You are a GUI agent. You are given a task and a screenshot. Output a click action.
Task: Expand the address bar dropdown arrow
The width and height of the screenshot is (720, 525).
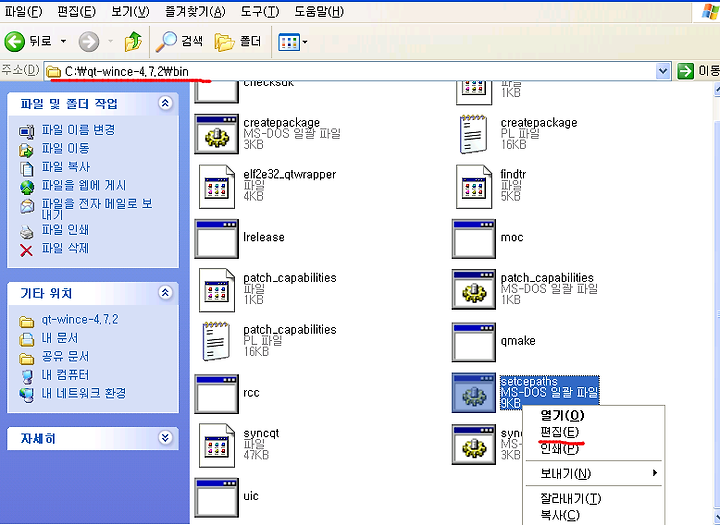[x=662, y=71]
